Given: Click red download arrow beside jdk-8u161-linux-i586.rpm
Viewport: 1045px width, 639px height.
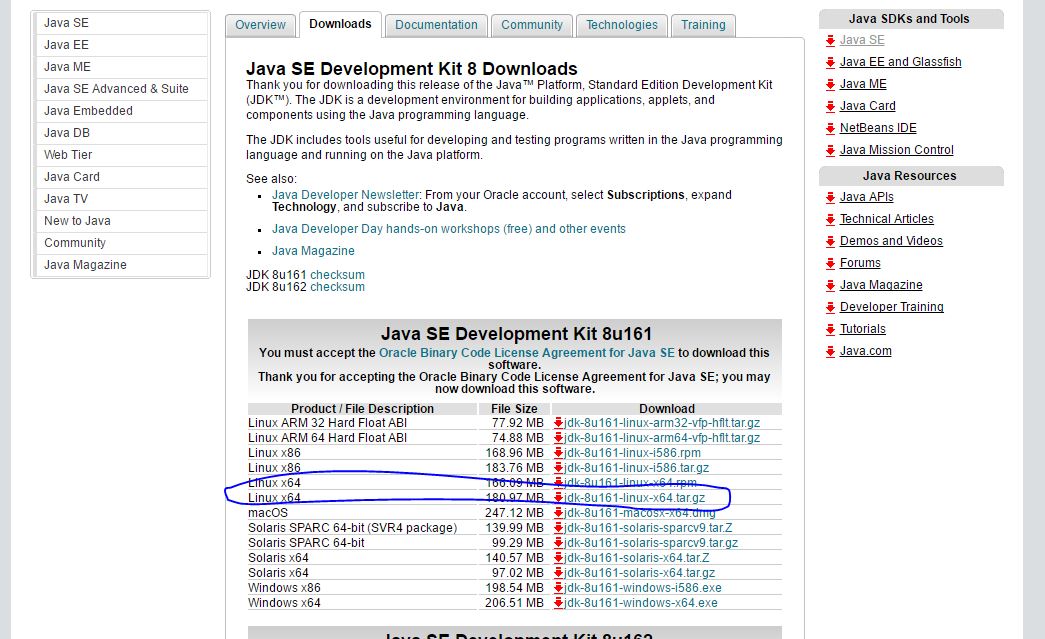Looking at the screenshot, I should 558,453.
